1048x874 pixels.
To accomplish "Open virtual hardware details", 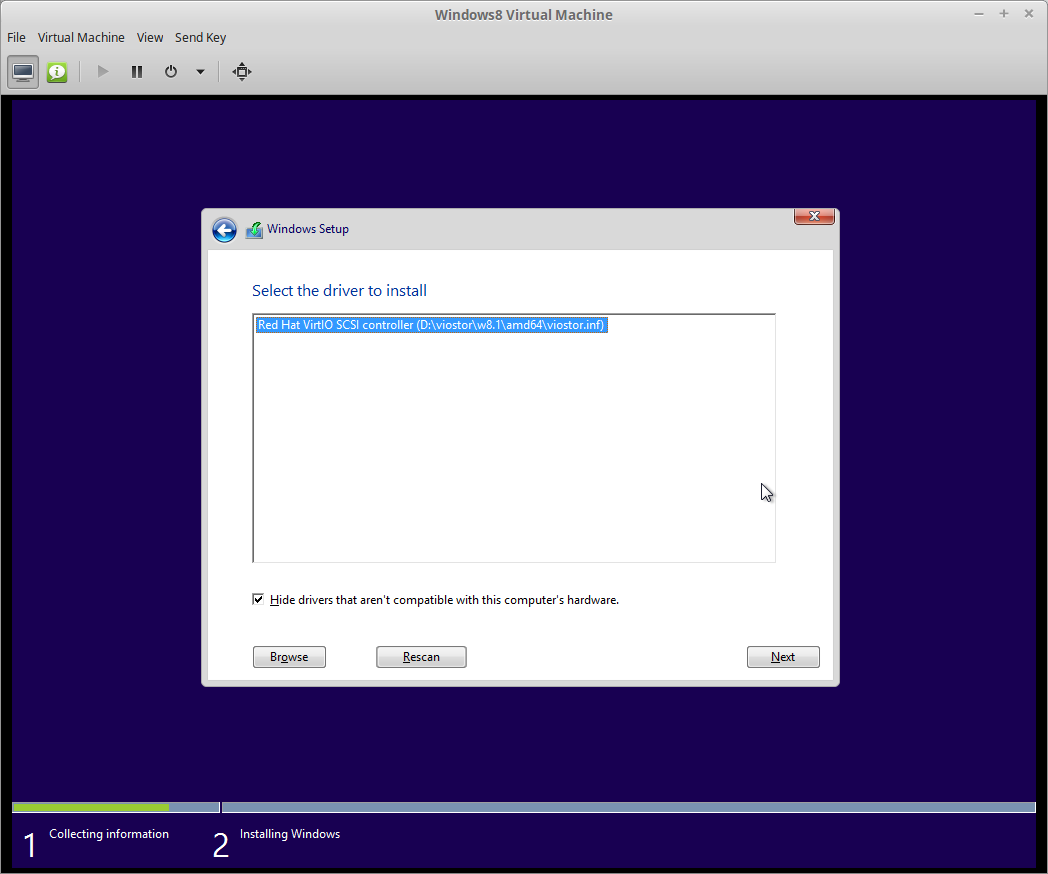I will [57, 71].
